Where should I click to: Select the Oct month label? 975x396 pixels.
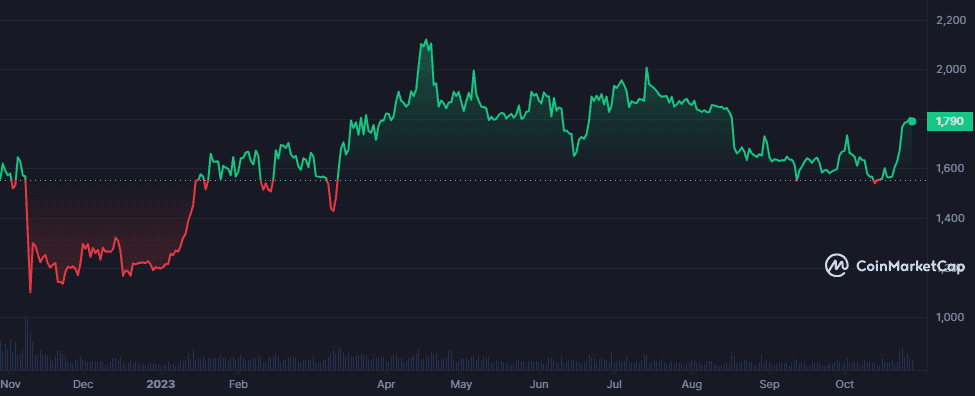[844, 384]
